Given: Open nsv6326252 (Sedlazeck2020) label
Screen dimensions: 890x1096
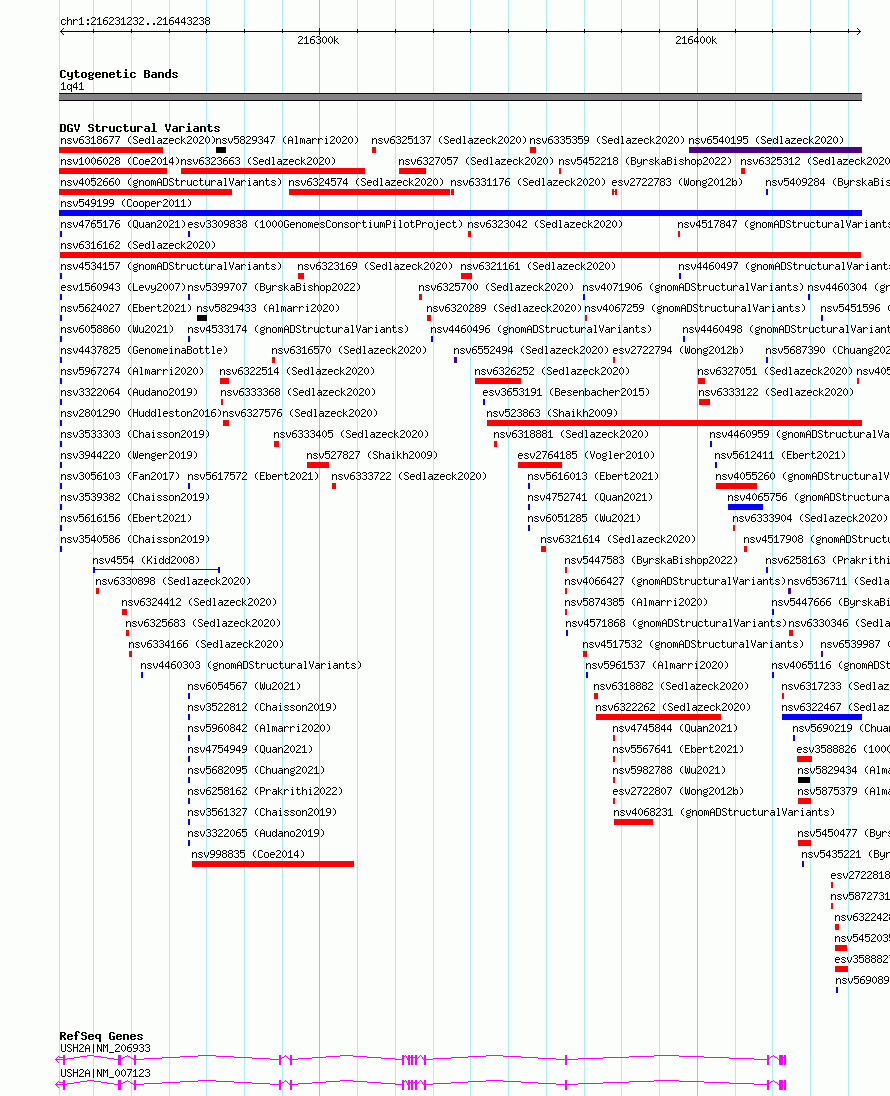Looking at the screenshot, I should 552,371.
